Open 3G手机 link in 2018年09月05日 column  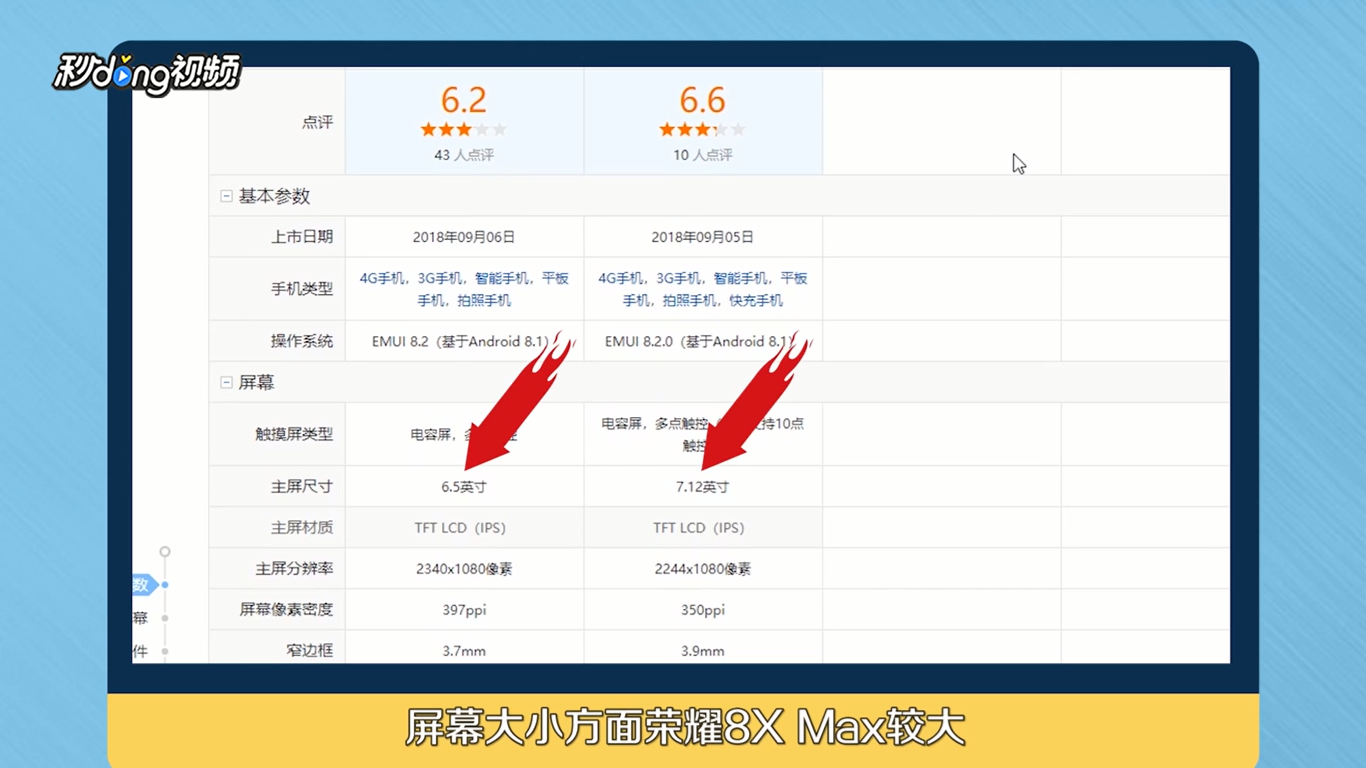[679, 279]
